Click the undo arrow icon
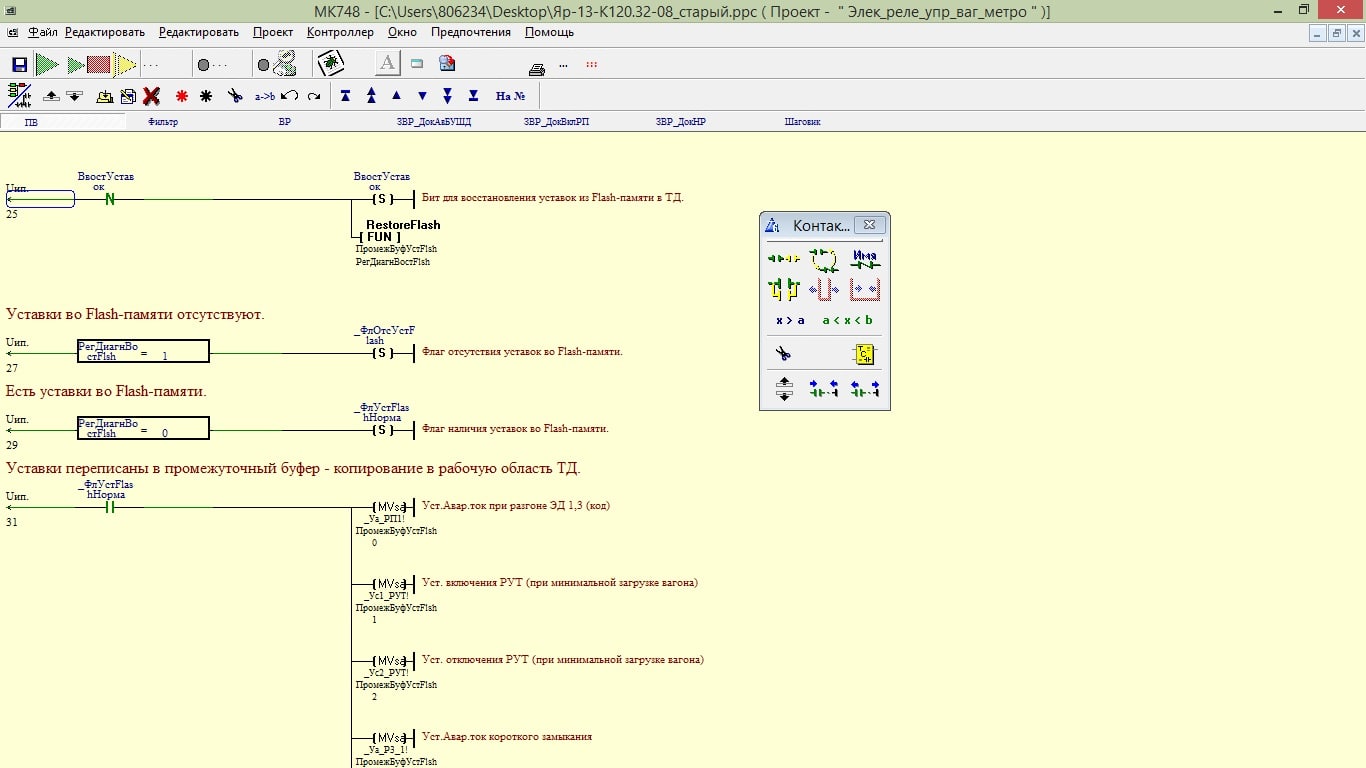The width and height of the screenshot is (1366, 768). click(x=289, y=96)
